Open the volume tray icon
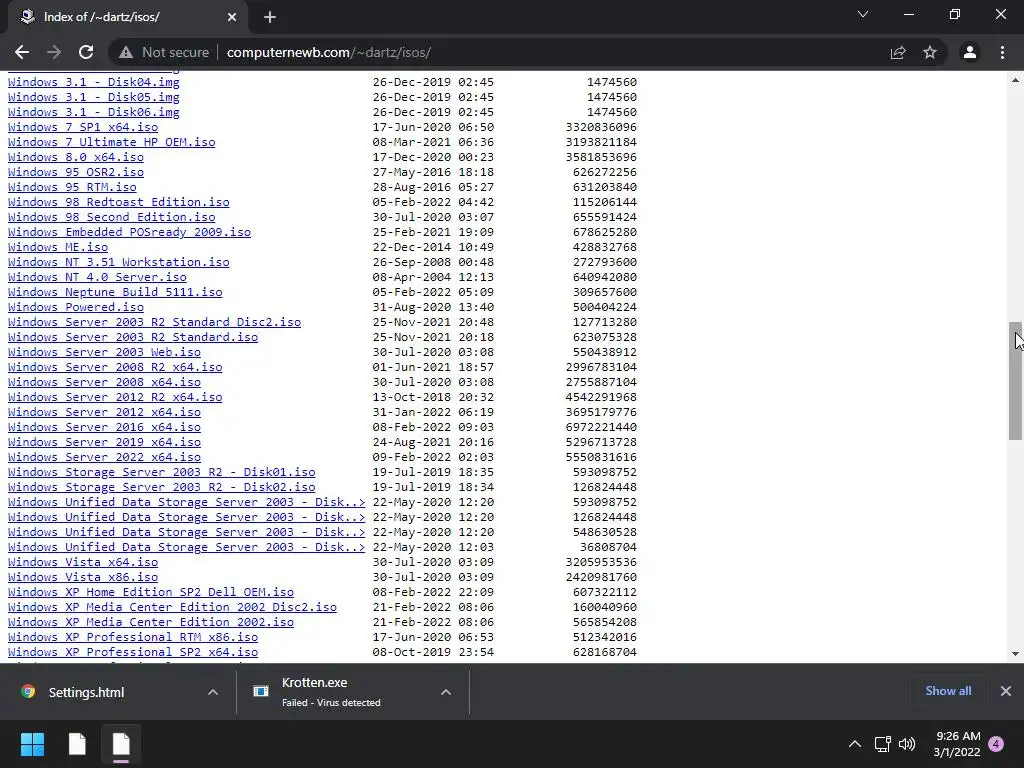 (907, 744)
